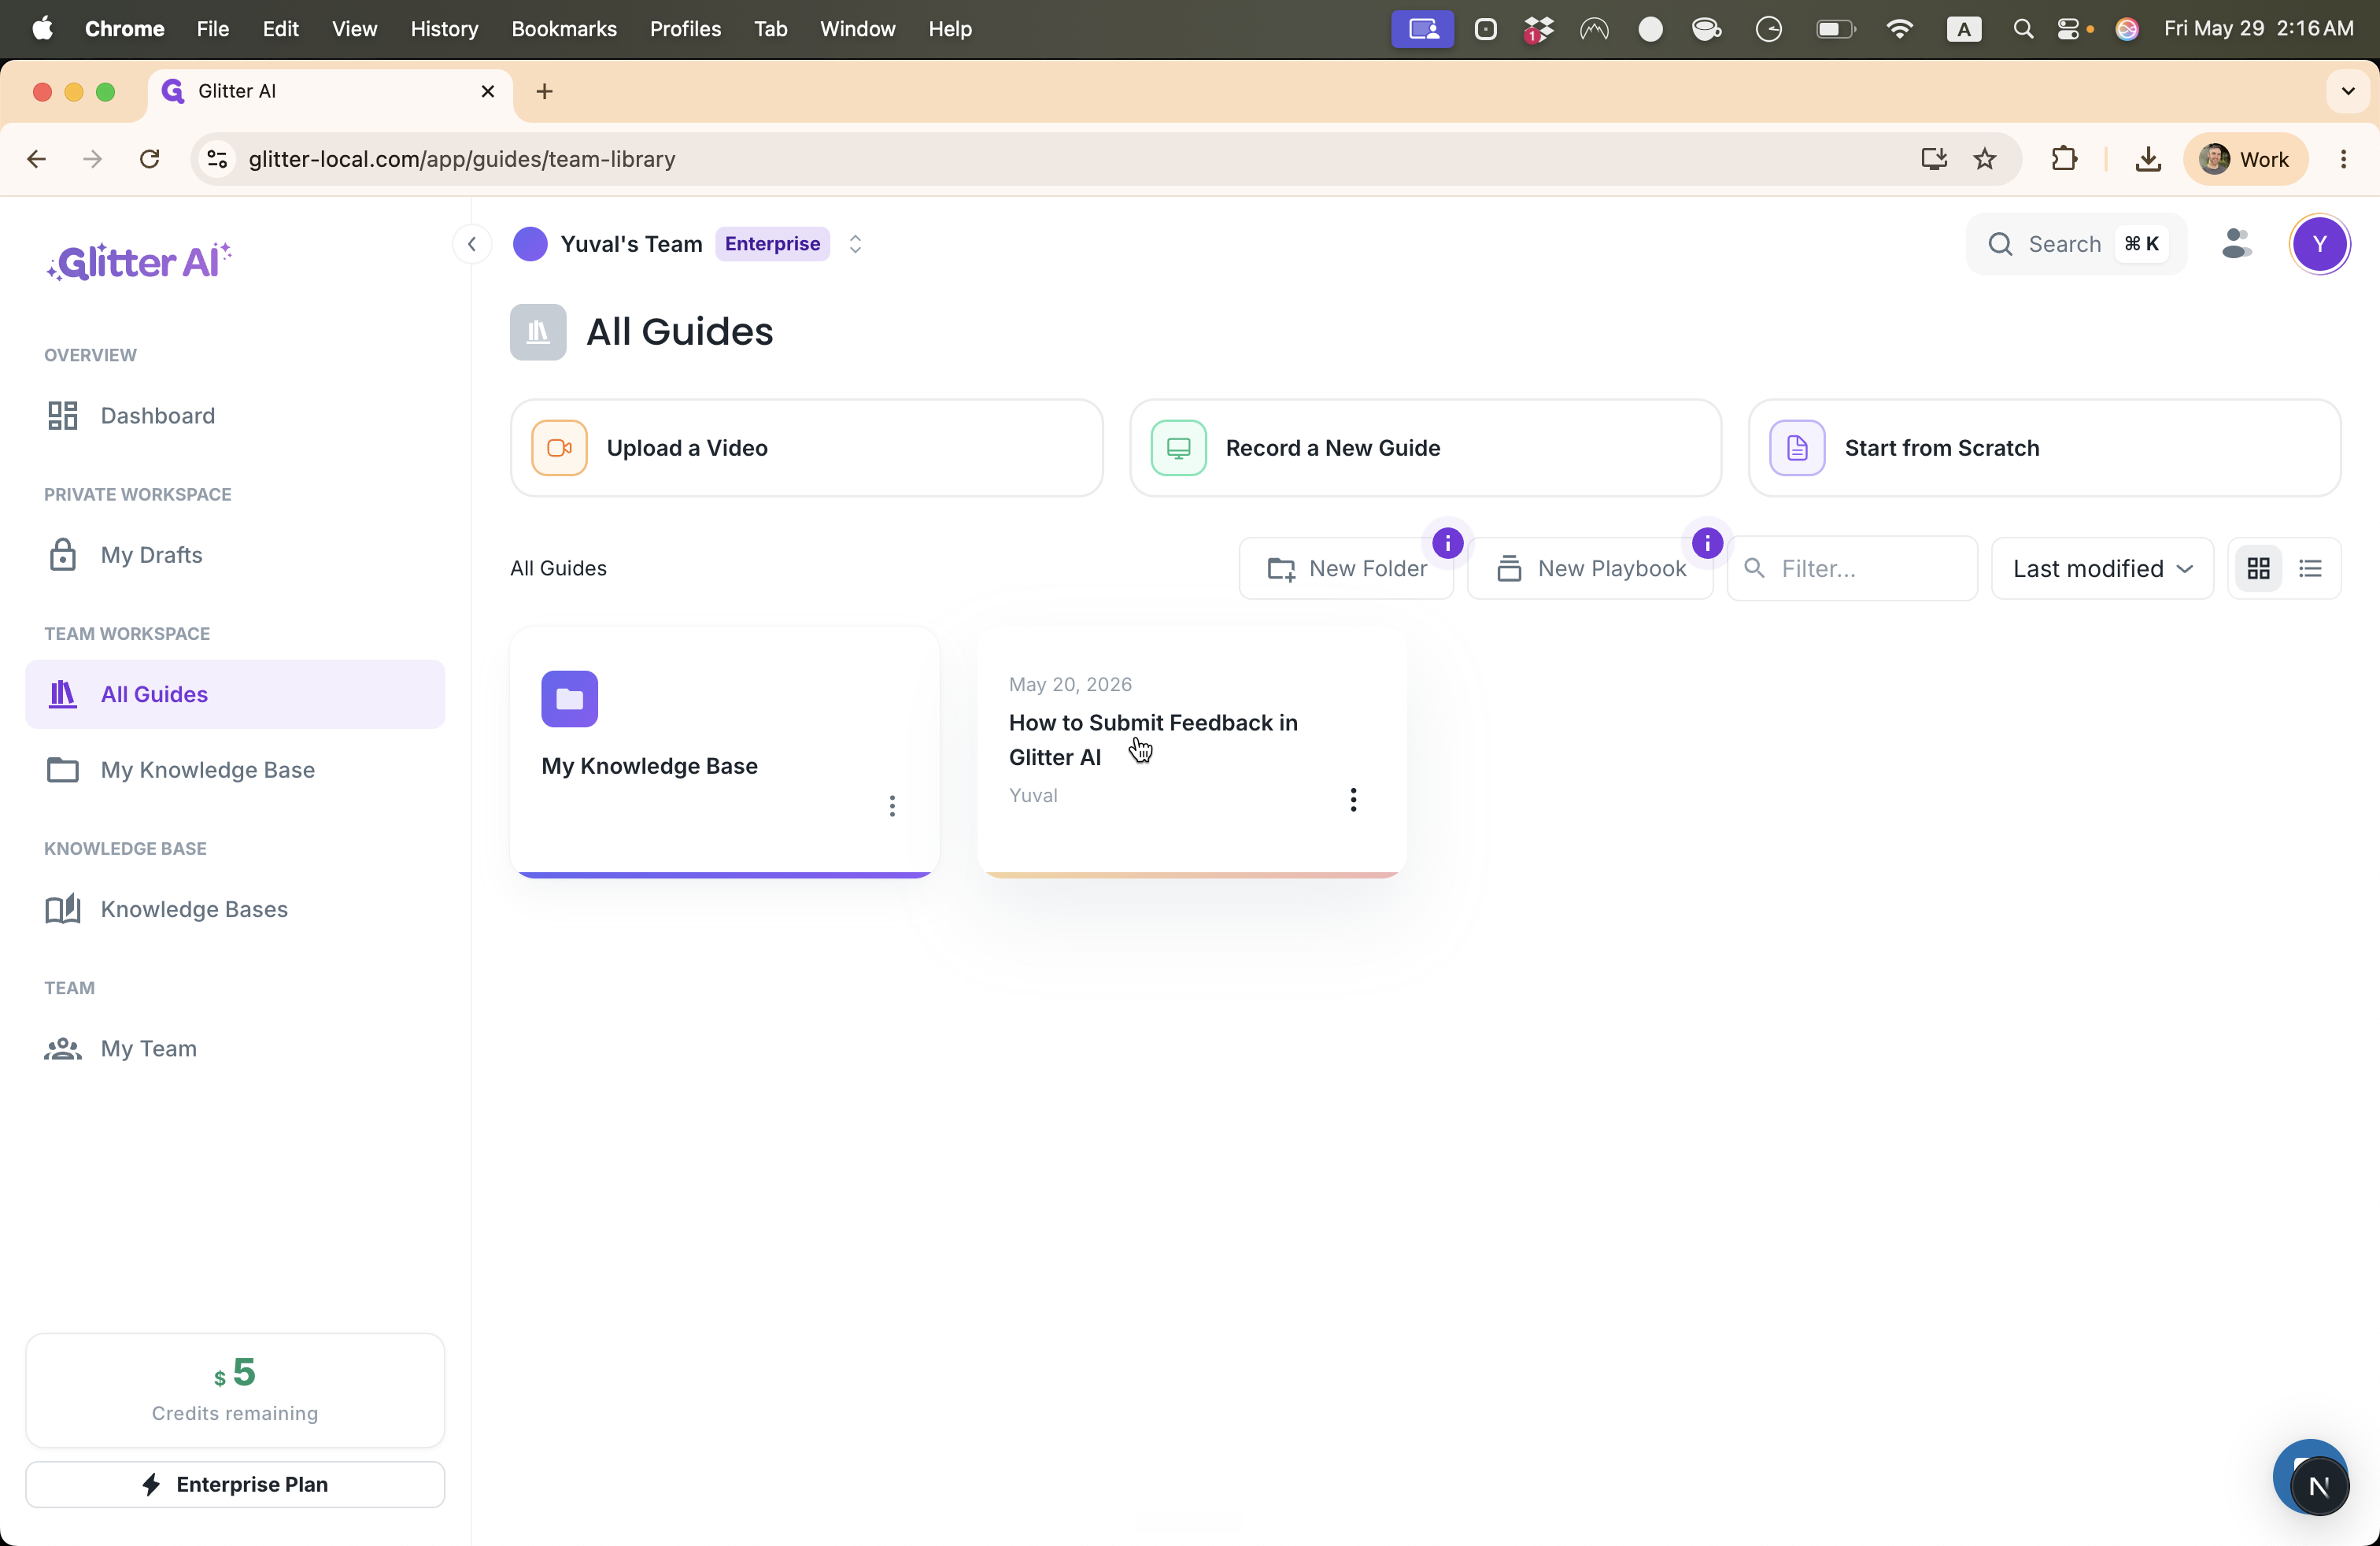This screenshot has height=1546, width=2380.
Task: Reload the current page
Action: tap(150, 159)
